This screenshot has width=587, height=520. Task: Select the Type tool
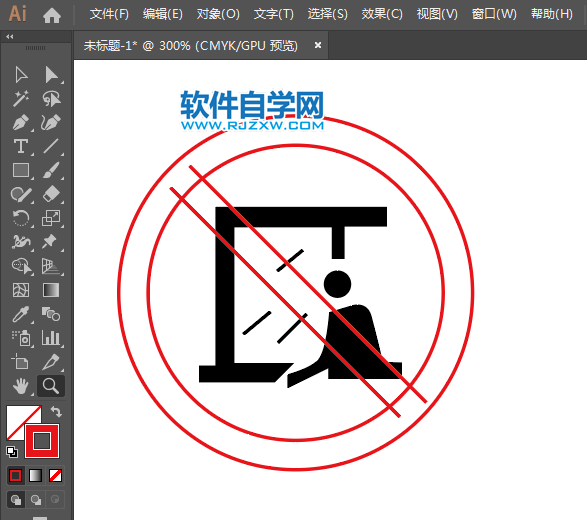coord(21,146)
